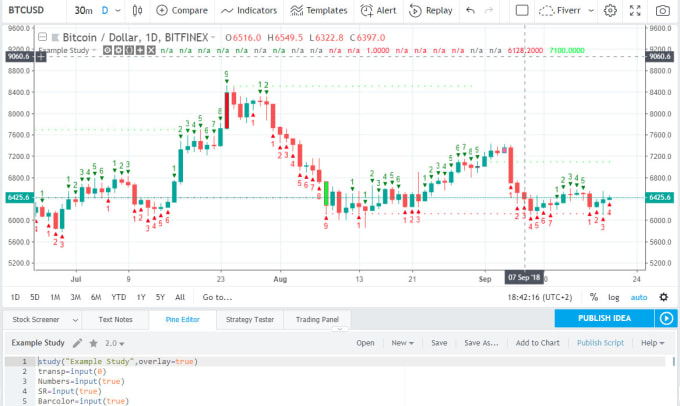
Task: Click Open in Pine Editor
Action: pos(365,343)
